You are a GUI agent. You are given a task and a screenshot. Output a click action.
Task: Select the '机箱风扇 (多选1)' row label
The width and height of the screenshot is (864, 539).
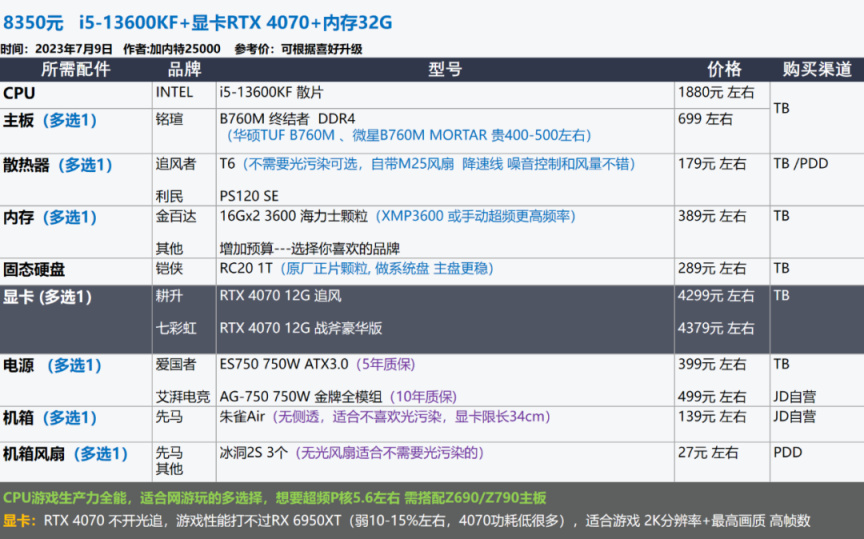click(x=65, y=454)
